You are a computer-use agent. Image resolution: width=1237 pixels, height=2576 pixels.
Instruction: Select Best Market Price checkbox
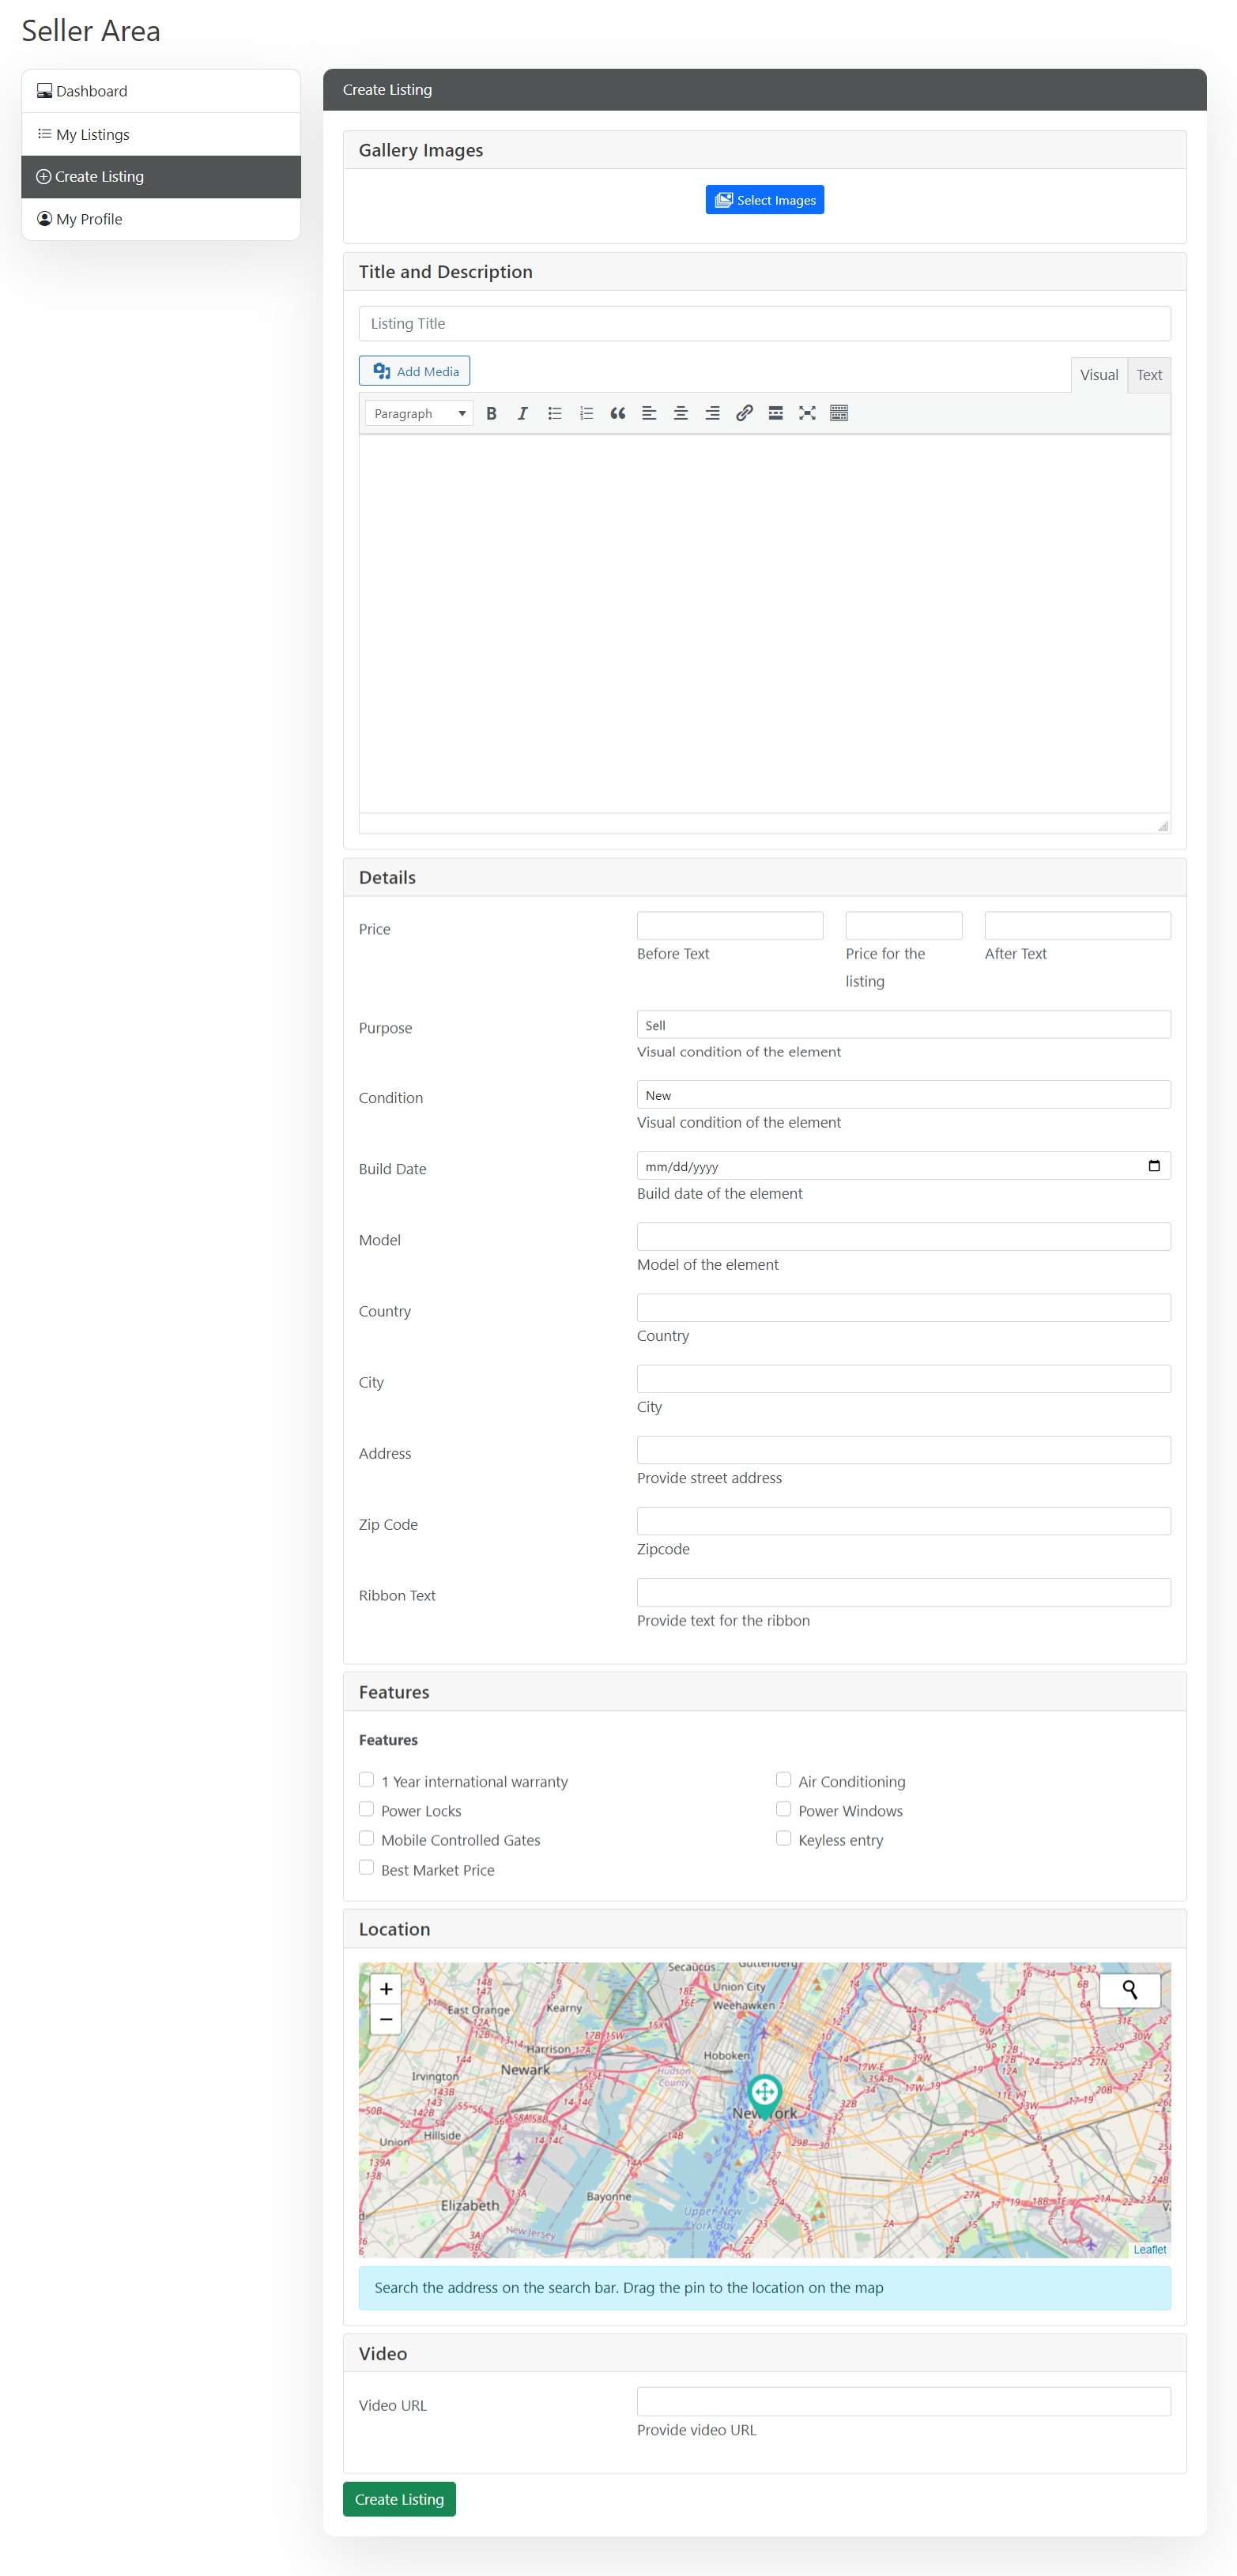point(367,1868)
